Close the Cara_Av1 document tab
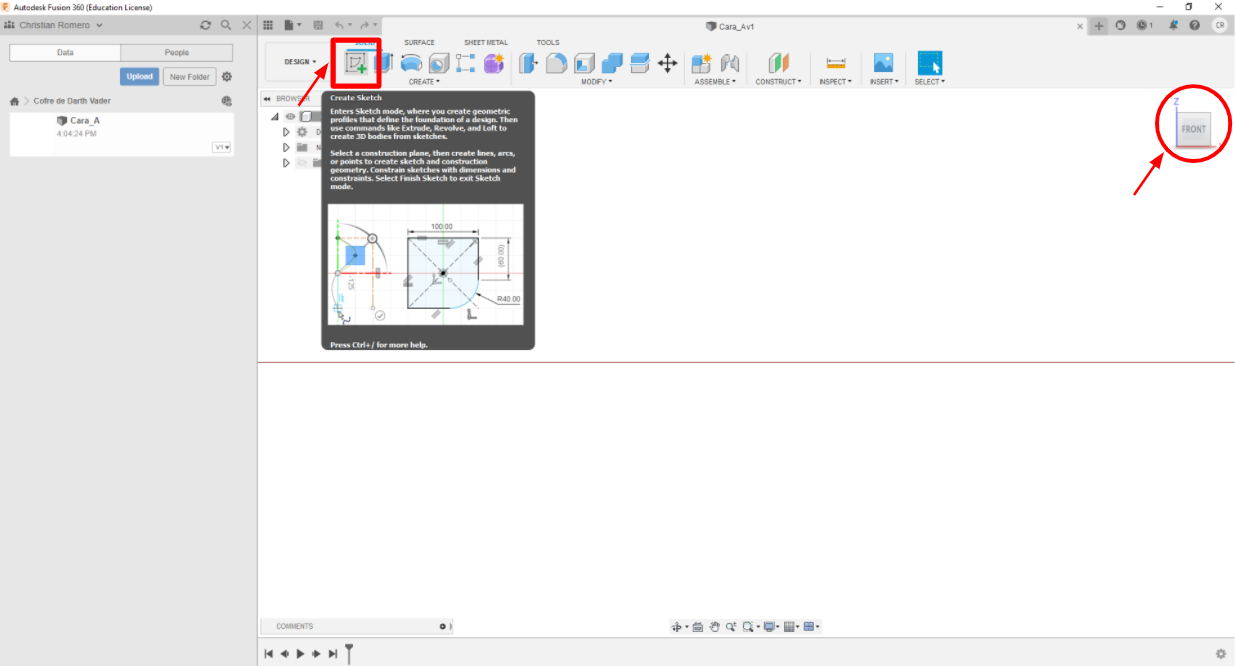 click(1080, 26)
